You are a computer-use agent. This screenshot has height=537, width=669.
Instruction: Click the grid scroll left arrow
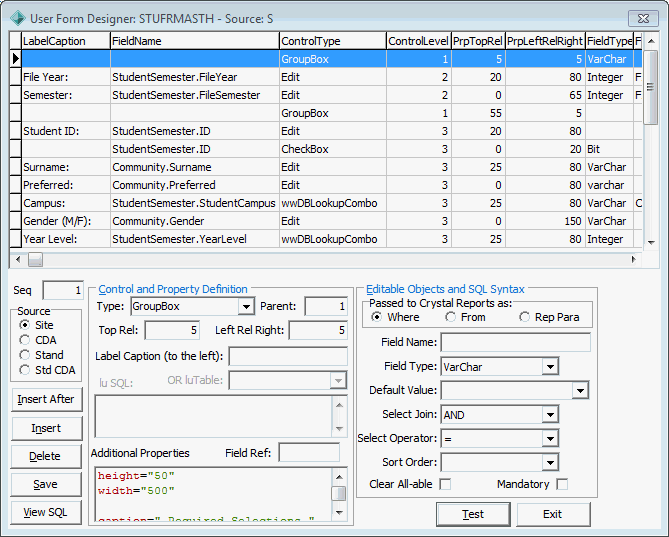(x=18, y=259)
